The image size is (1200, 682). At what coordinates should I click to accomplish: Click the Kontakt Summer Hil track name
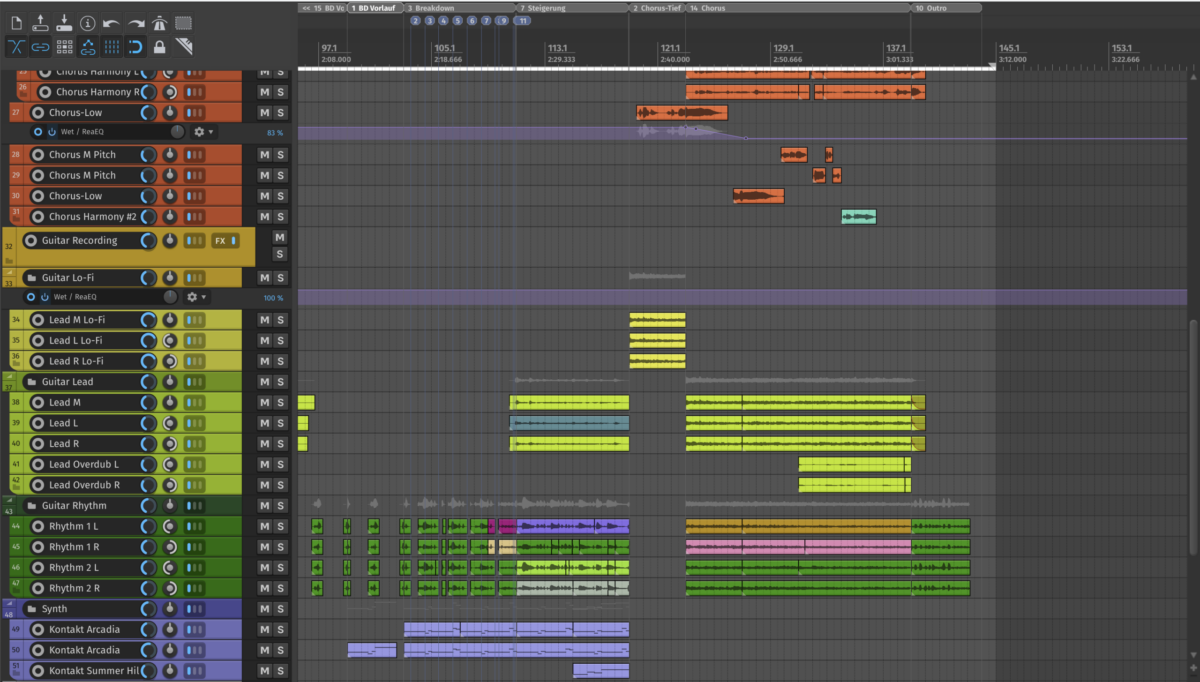pyautogui.click(x=94, y=671)
